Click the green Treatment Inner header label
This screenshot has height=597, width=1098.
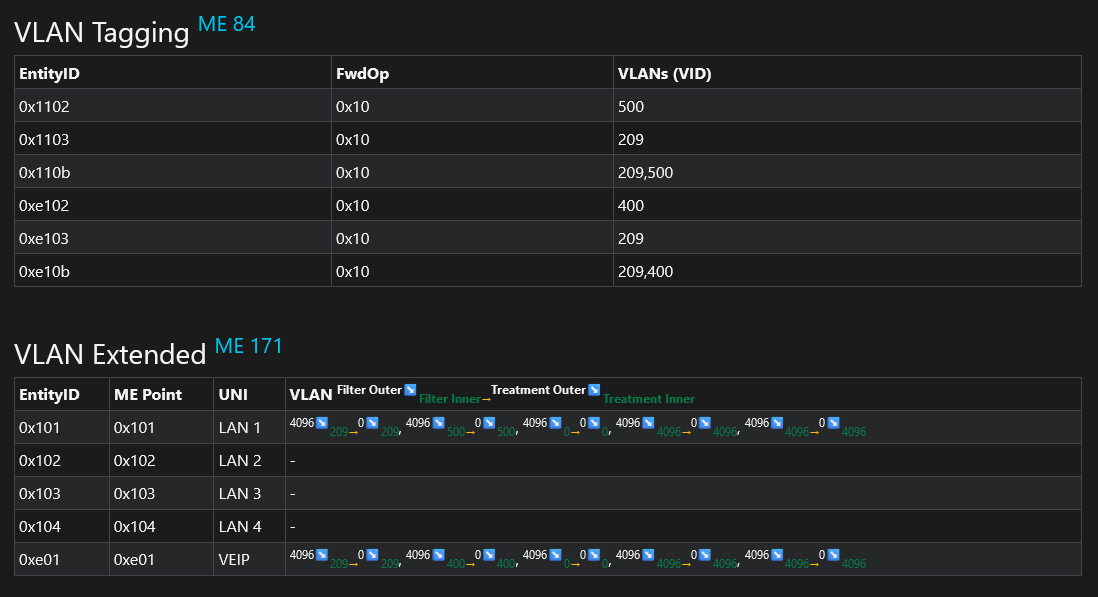tap(648, 399)
